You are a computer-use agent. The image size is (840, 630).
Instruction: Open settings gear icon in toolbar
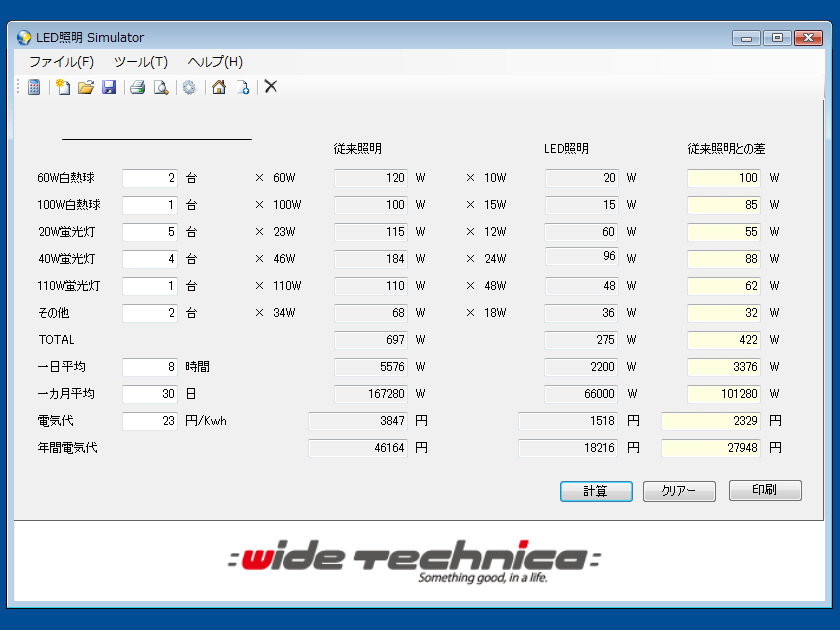point(189,87)
